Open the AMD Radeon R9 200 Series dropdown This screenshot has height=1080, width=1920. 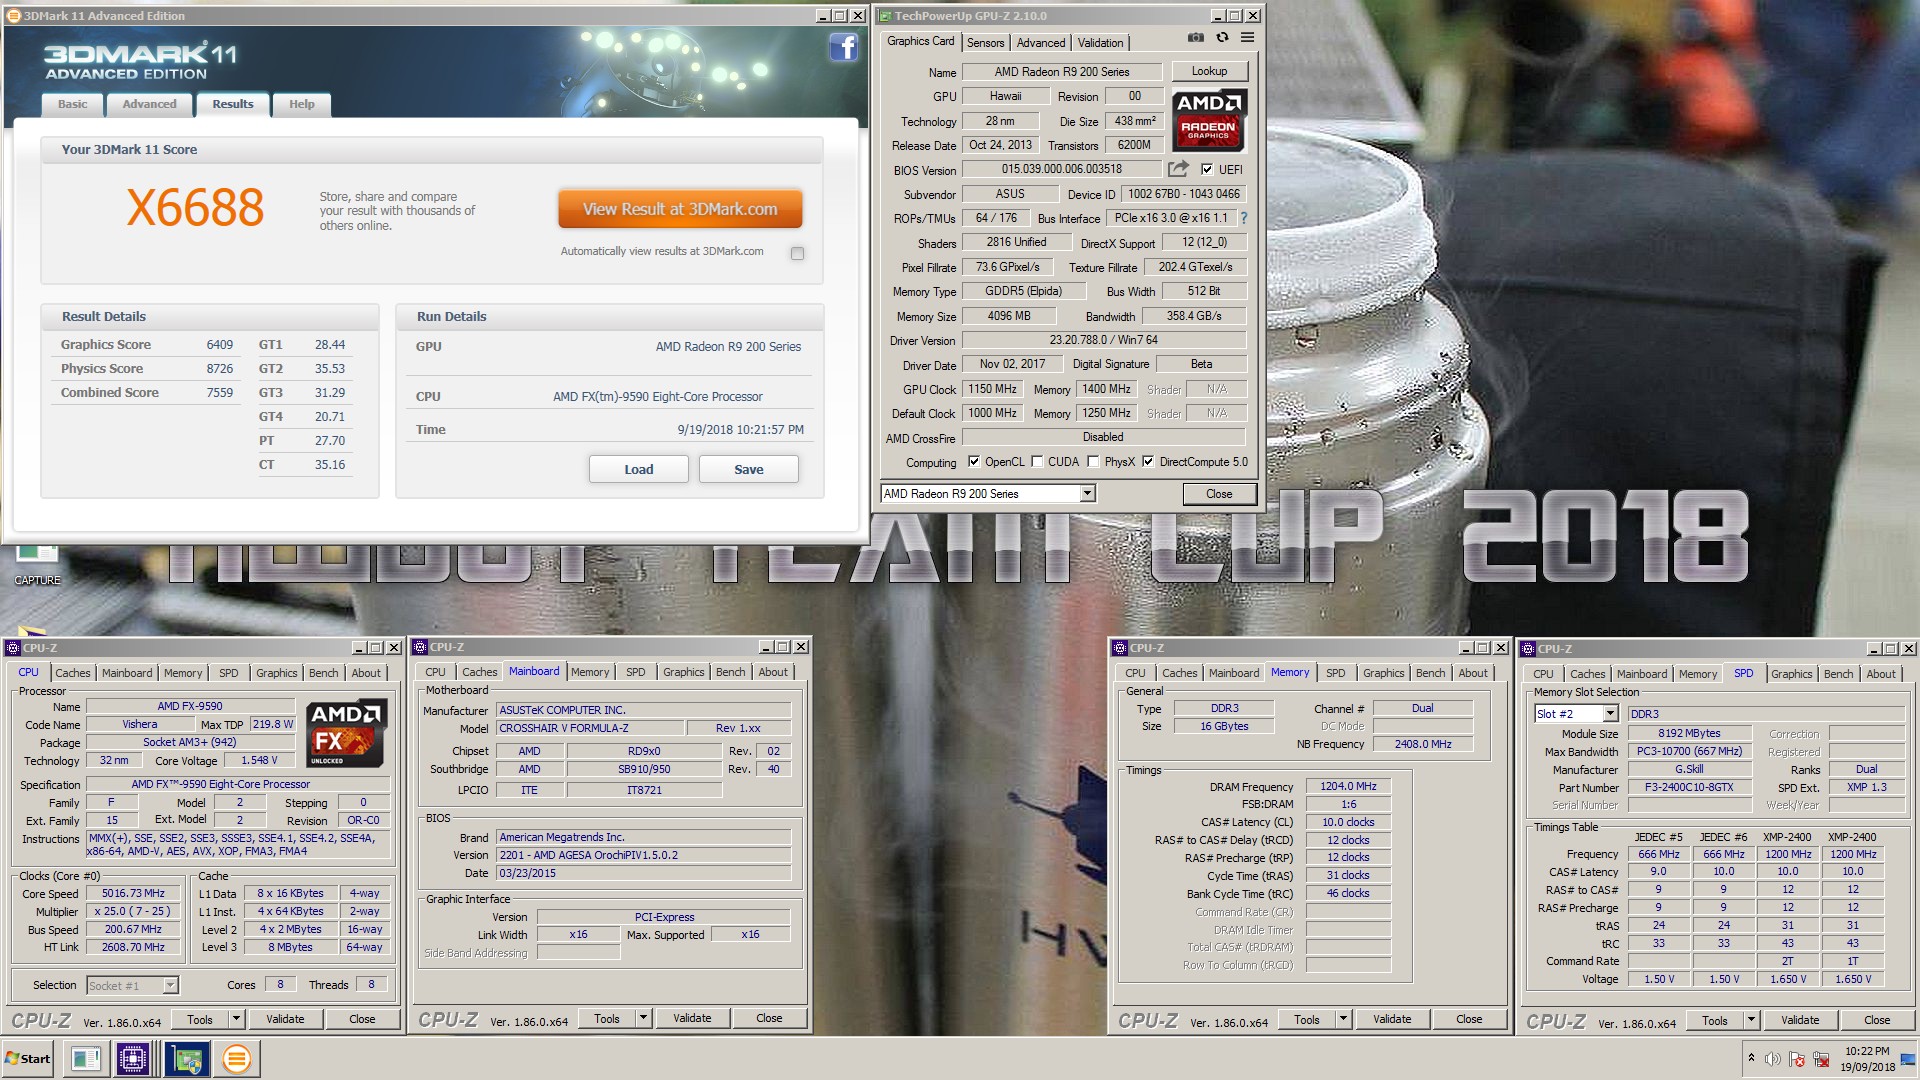click(1087, 494)
